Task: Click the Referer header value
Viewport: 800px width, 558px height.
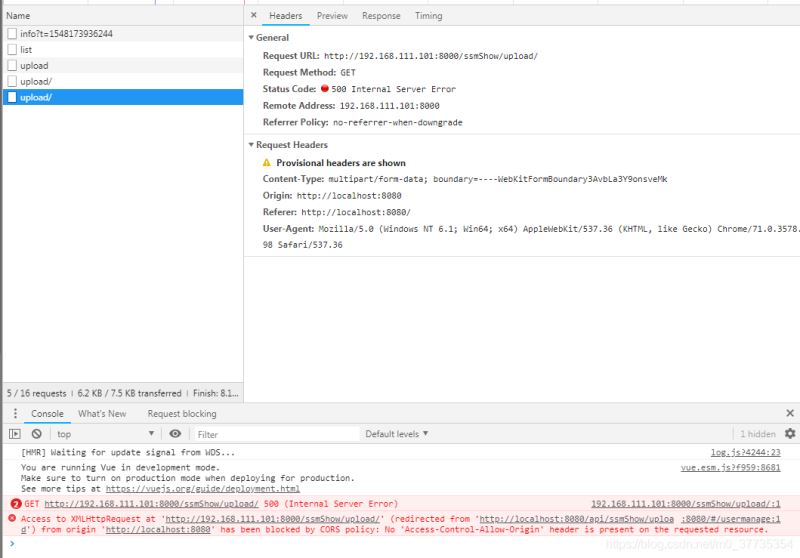Action: coord(356,212)
